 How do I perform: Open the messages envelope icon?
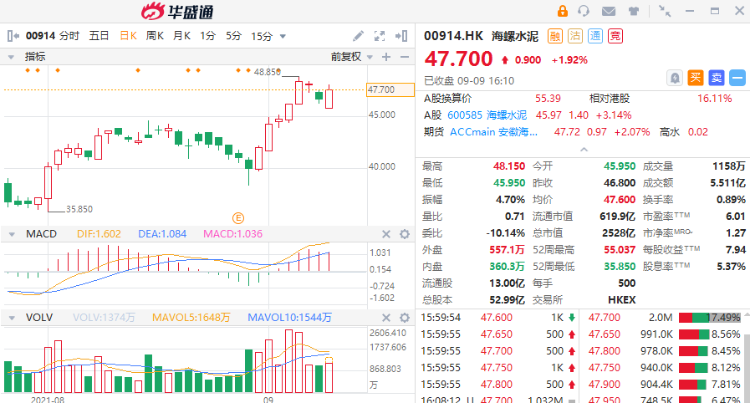(x=608, y=11)
